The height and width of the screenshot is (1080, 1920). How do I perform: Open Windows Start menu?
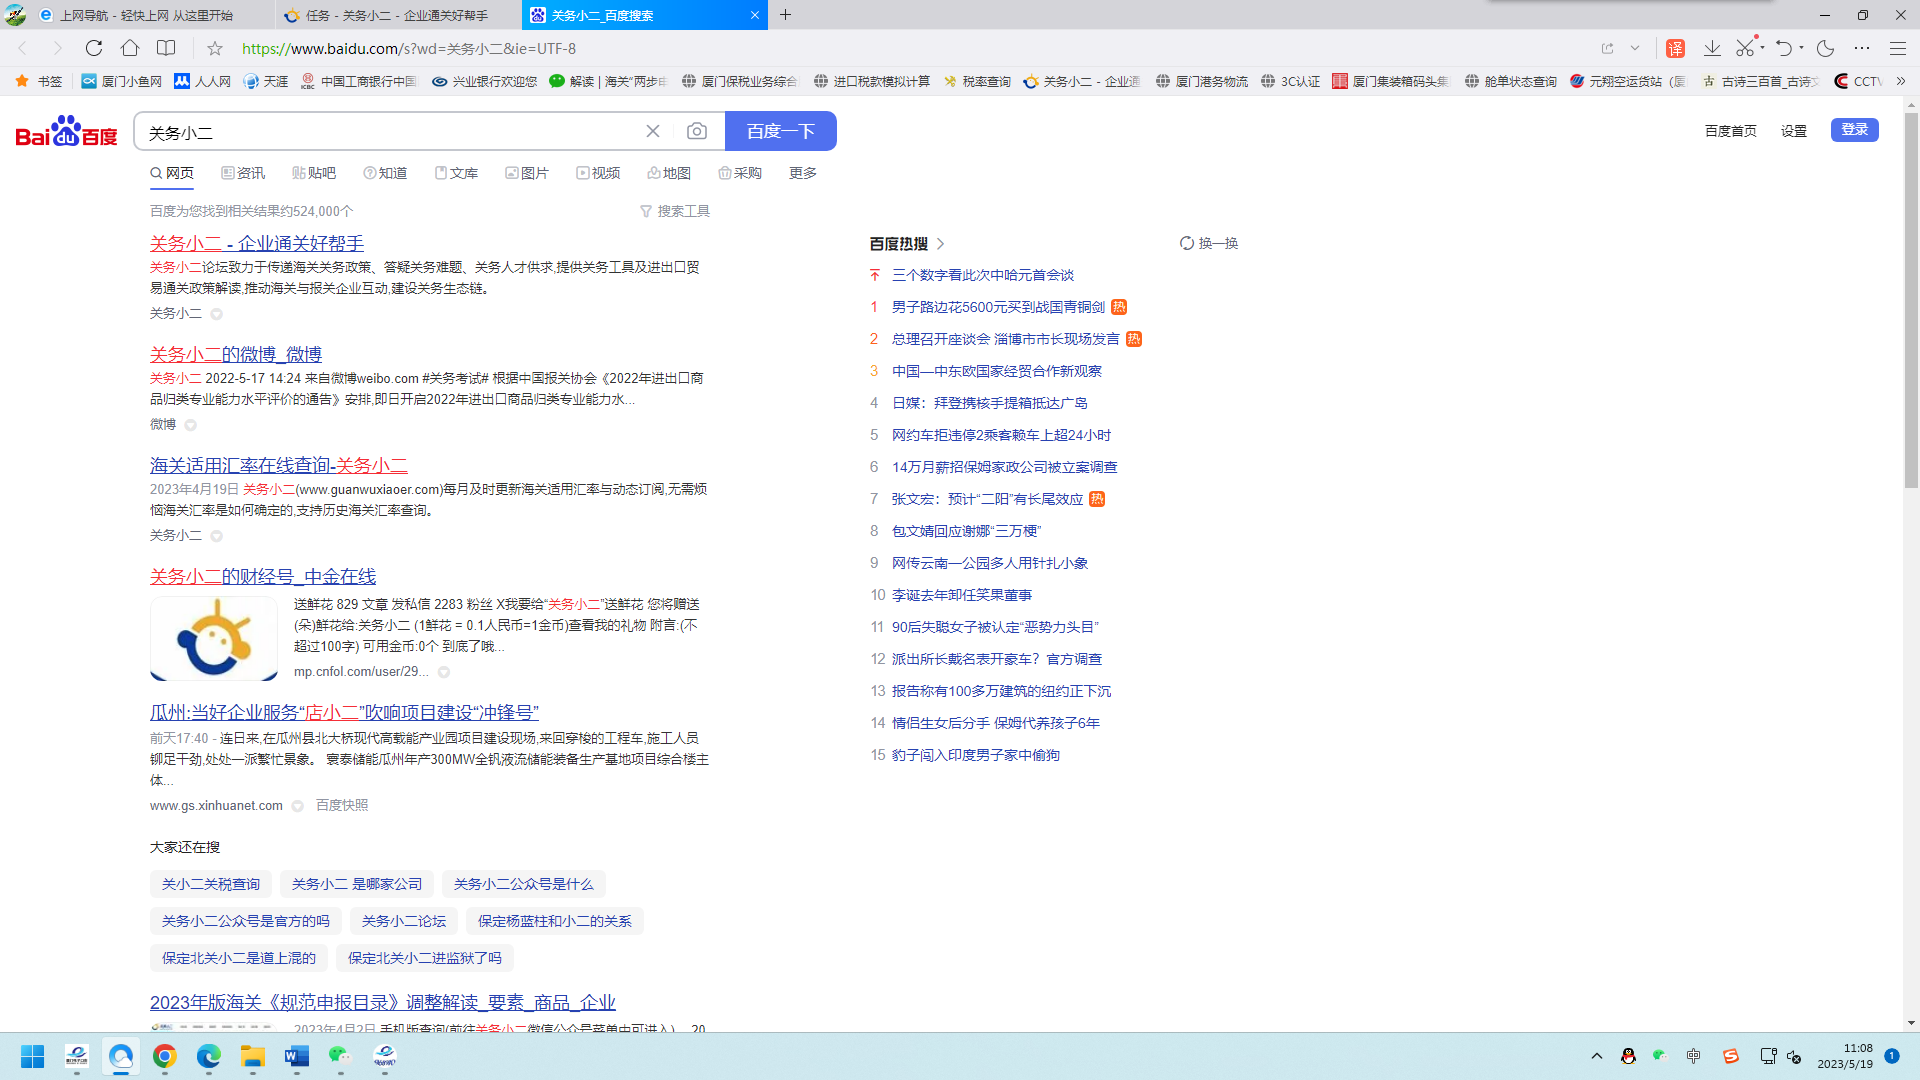[32, 1056]
